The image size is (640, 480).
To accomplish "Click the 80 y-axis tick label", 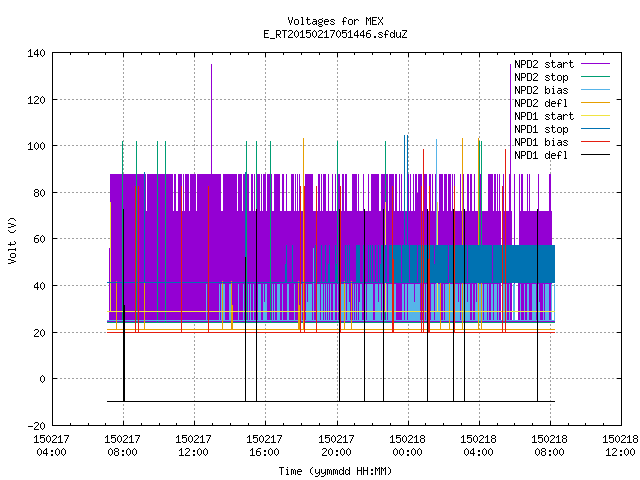I will pyautogui.click(x=39, y=193).
